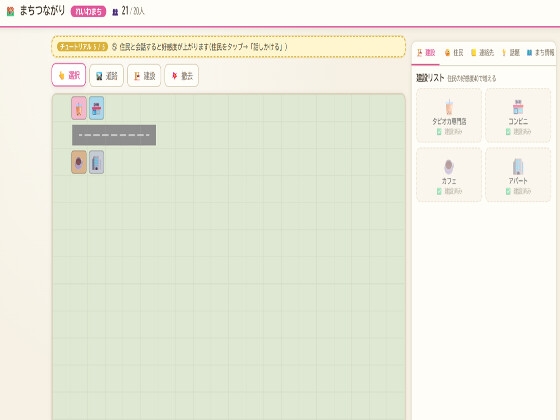
Task: Open the 連絡先 contacts tab
Action: tap(482, 53)
